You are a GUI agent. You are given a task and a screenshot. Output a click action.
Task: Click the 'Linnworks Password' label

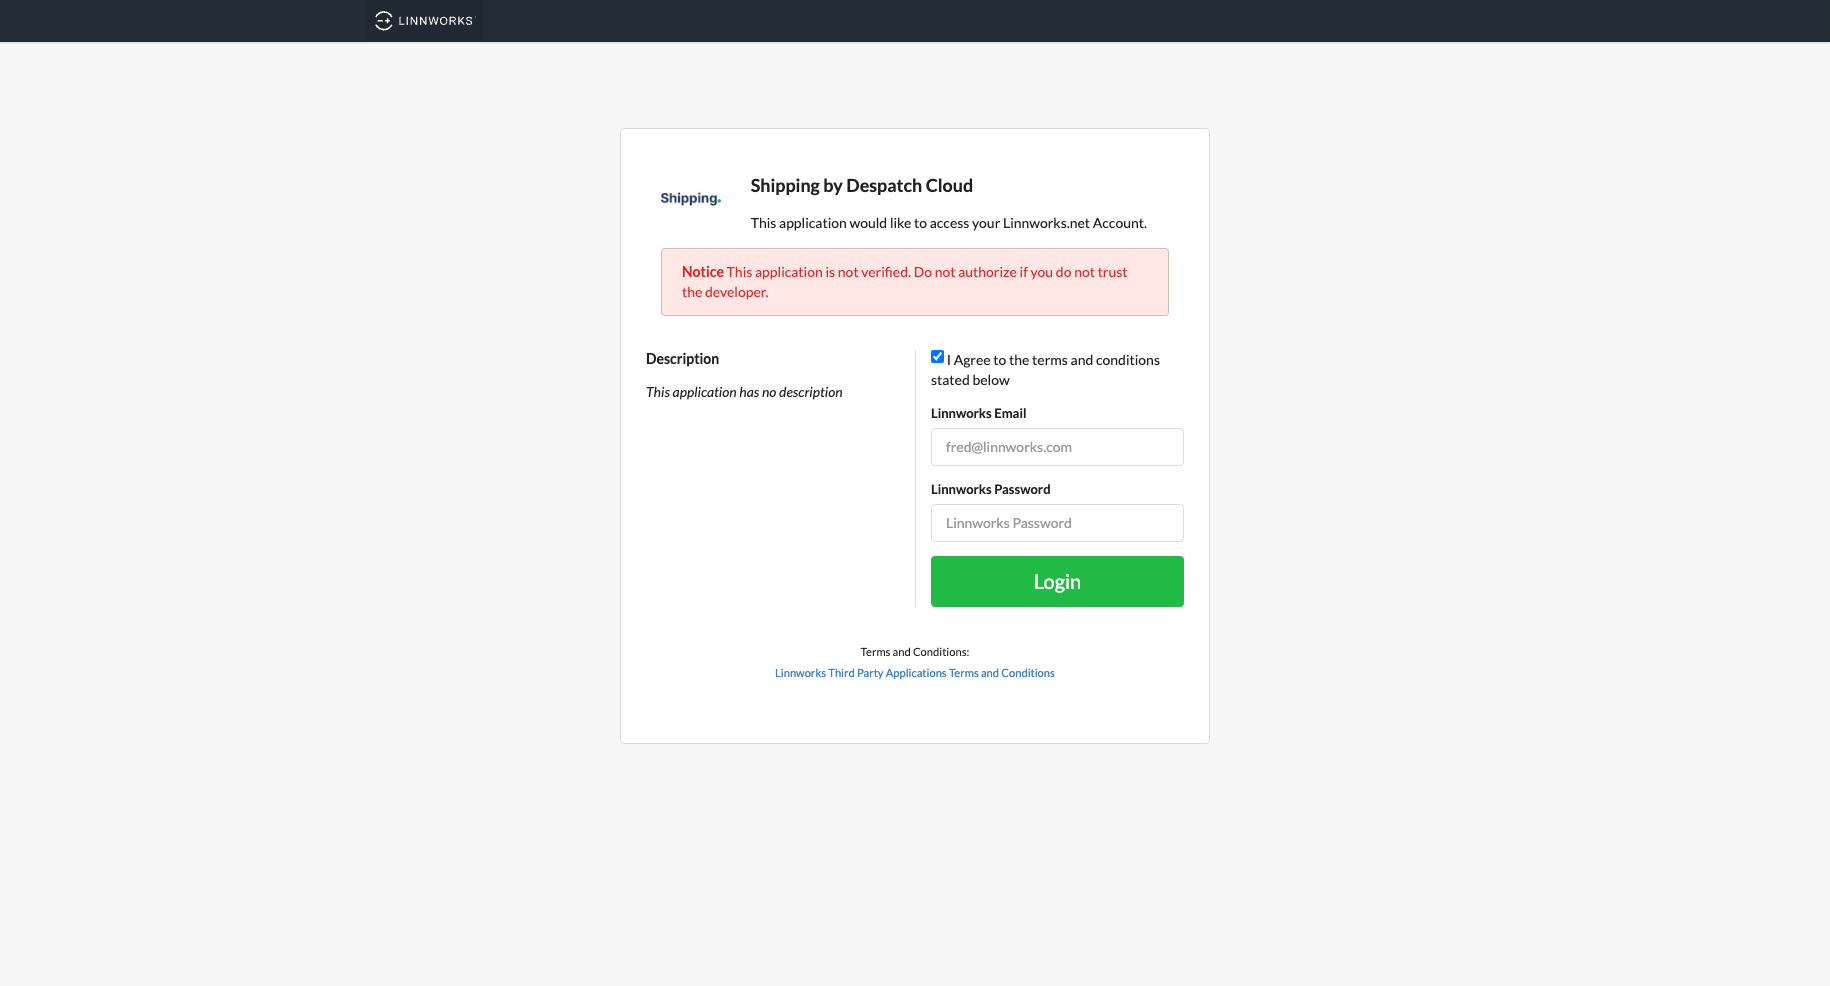[990, 489]
